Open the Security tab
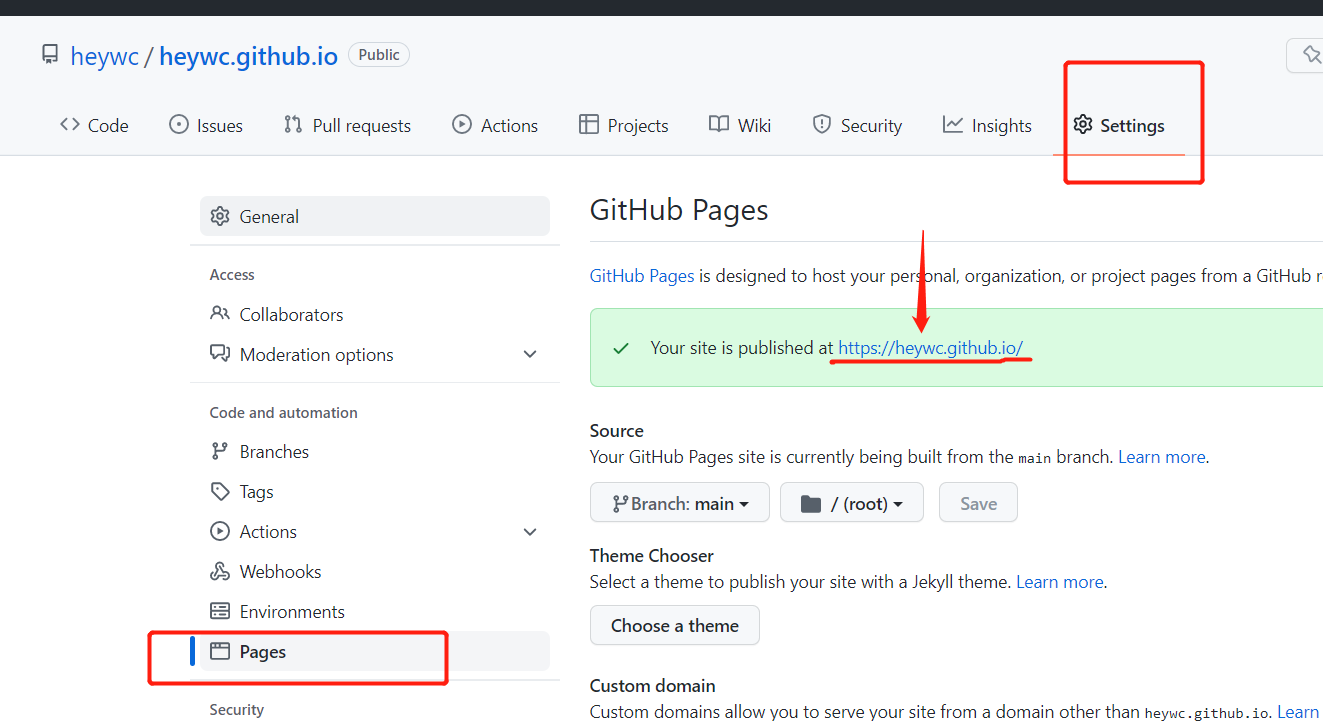Screen dimensions: 1323x721 (x=857, y=125)
